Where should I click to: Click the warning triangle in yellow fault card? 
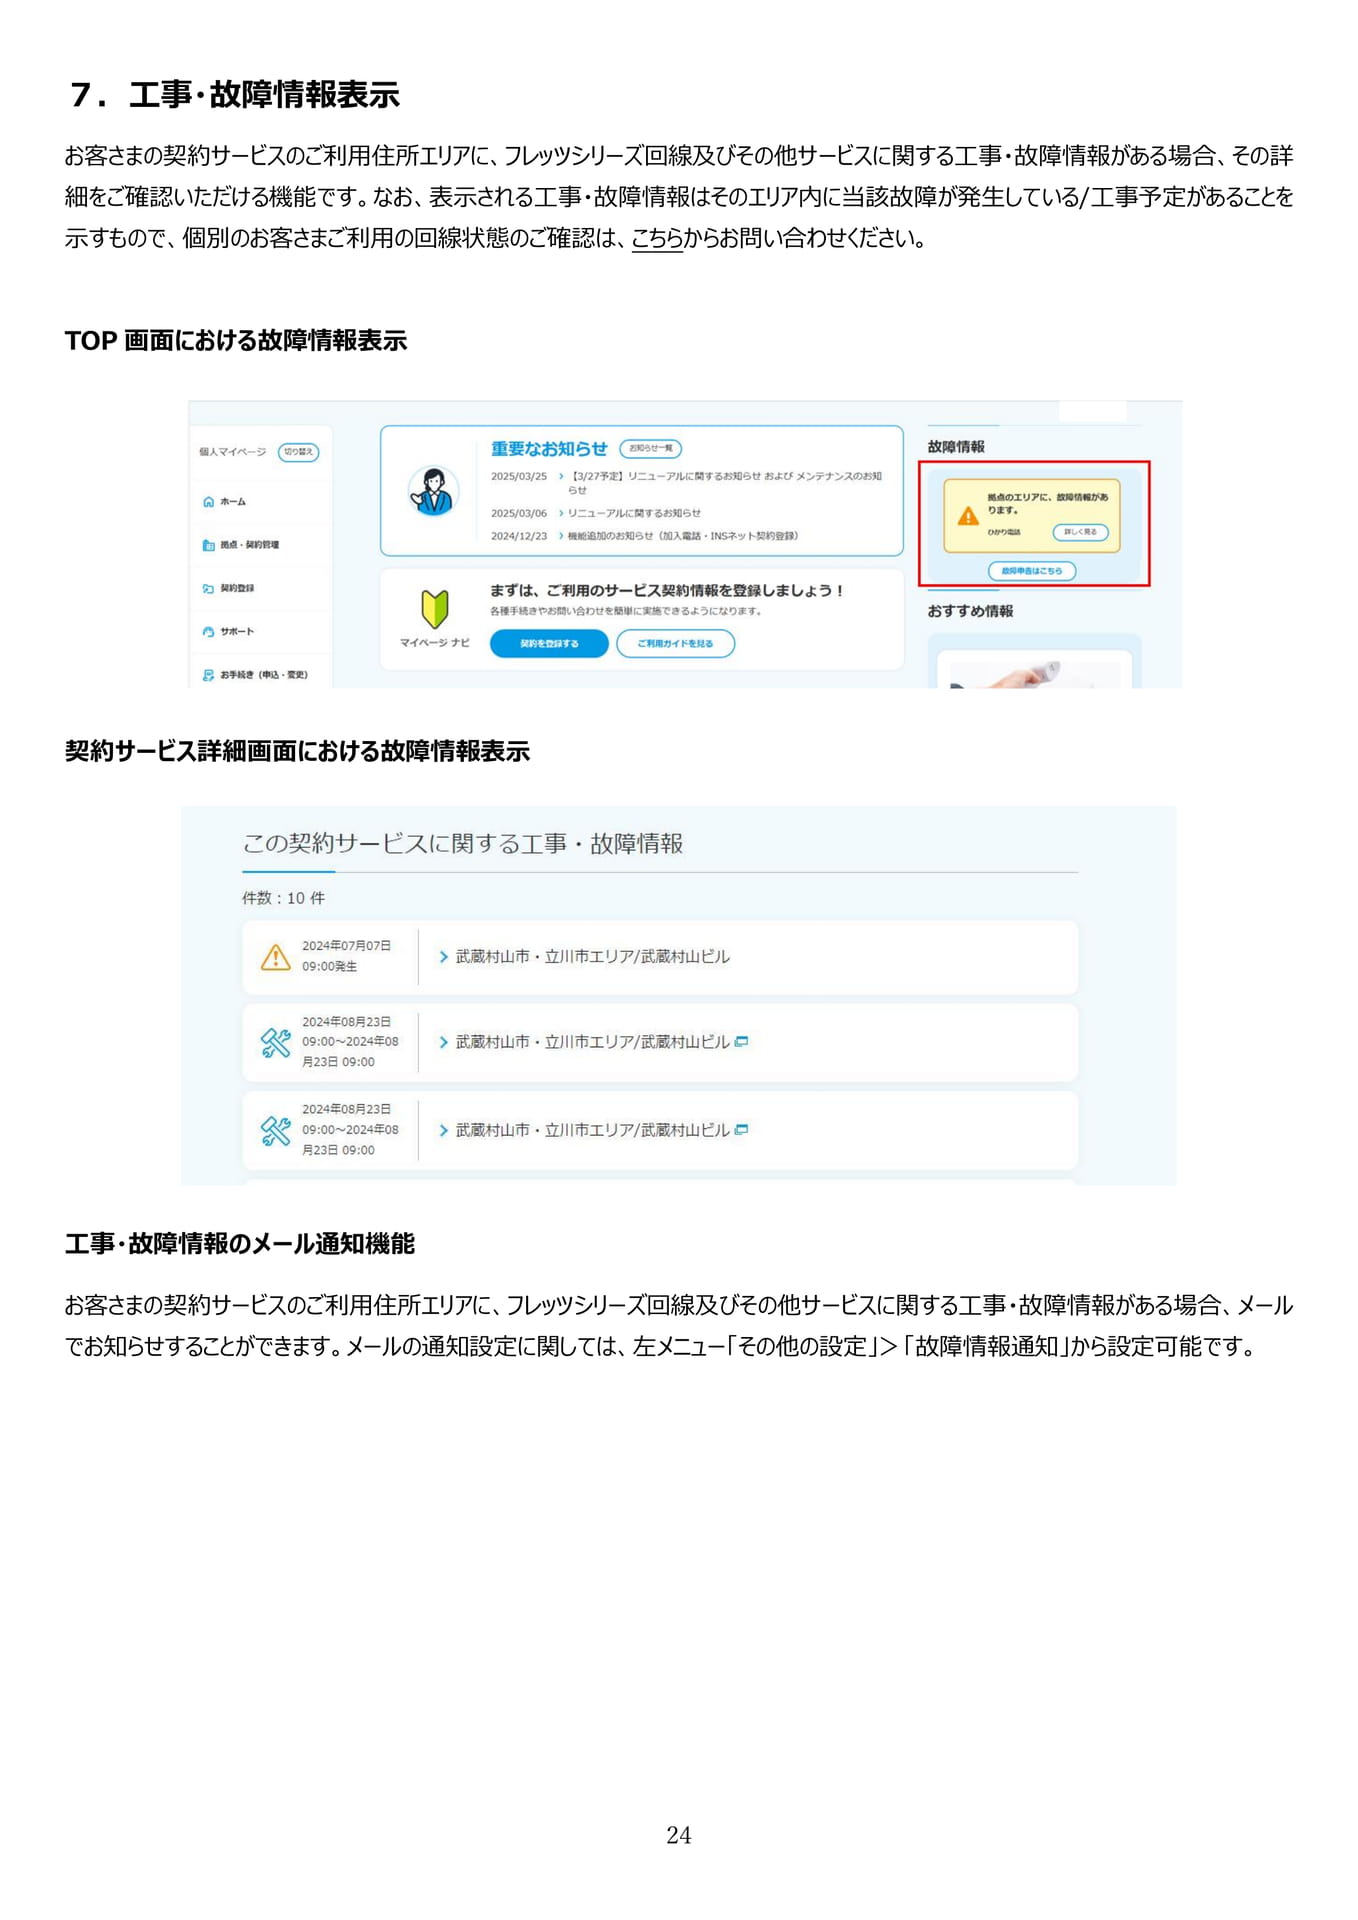coord(967,516)
